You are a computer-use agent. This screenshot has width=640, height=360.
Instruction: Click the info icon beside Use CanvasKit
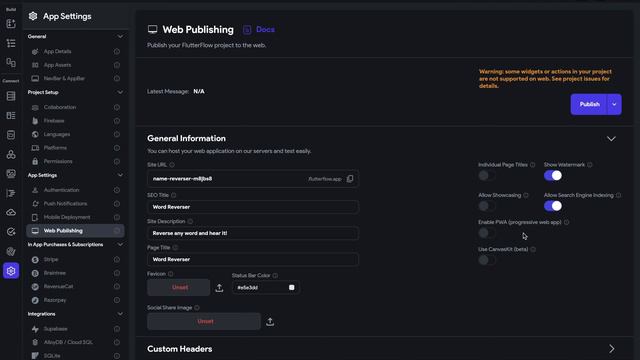(x=533, y=249)
